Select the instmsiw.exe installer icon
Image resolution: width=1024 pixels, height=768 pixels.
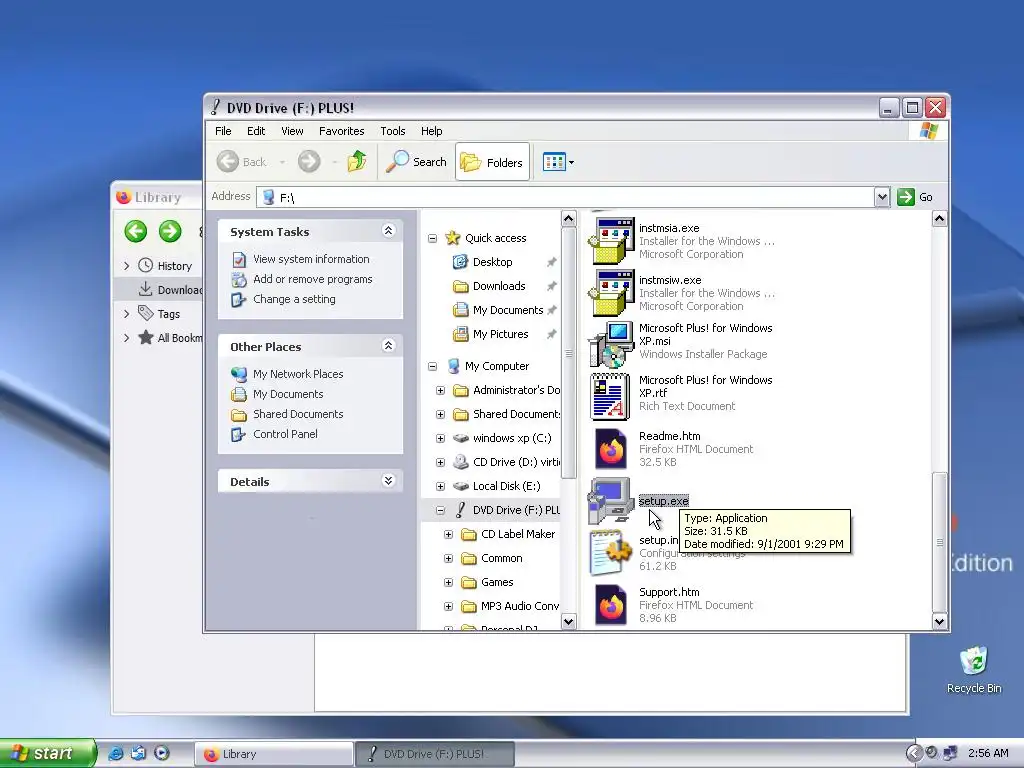point(611,293)
